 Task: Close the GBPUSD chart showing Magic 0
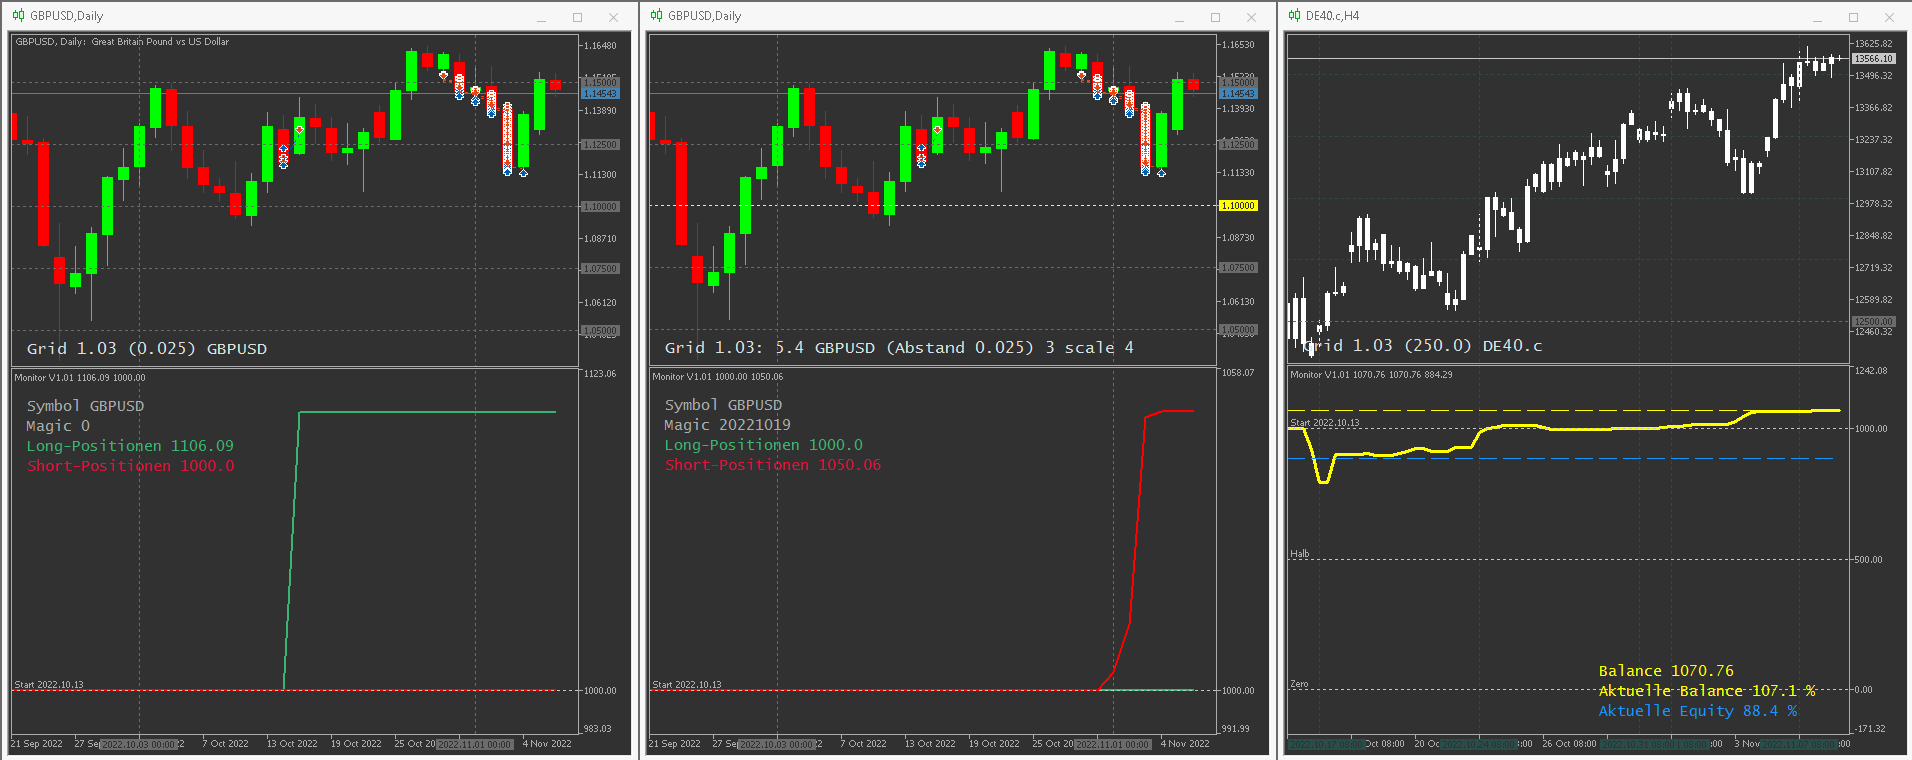click(613, 17)
